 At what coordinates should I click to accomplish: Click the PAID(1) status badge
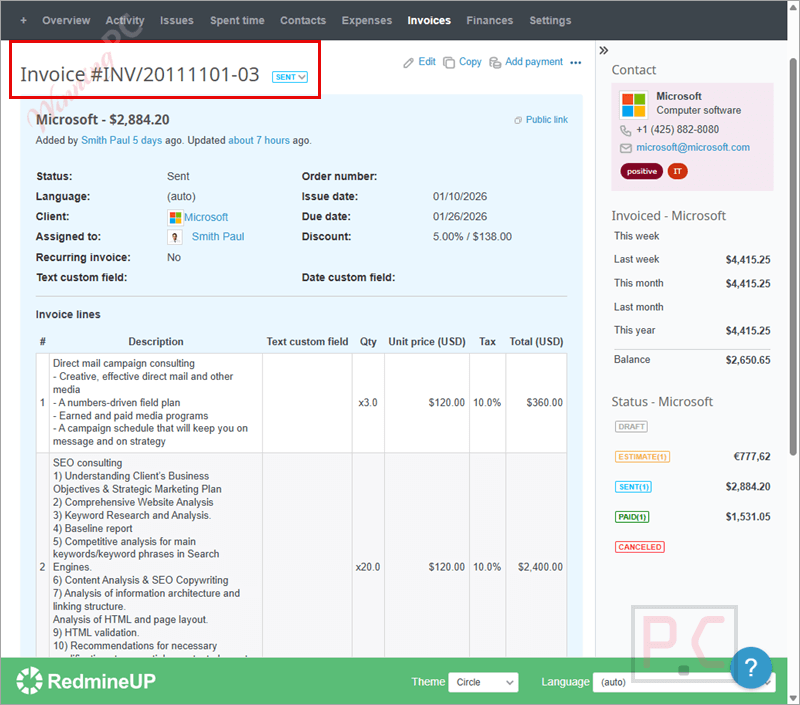click(x=632, y=517)
